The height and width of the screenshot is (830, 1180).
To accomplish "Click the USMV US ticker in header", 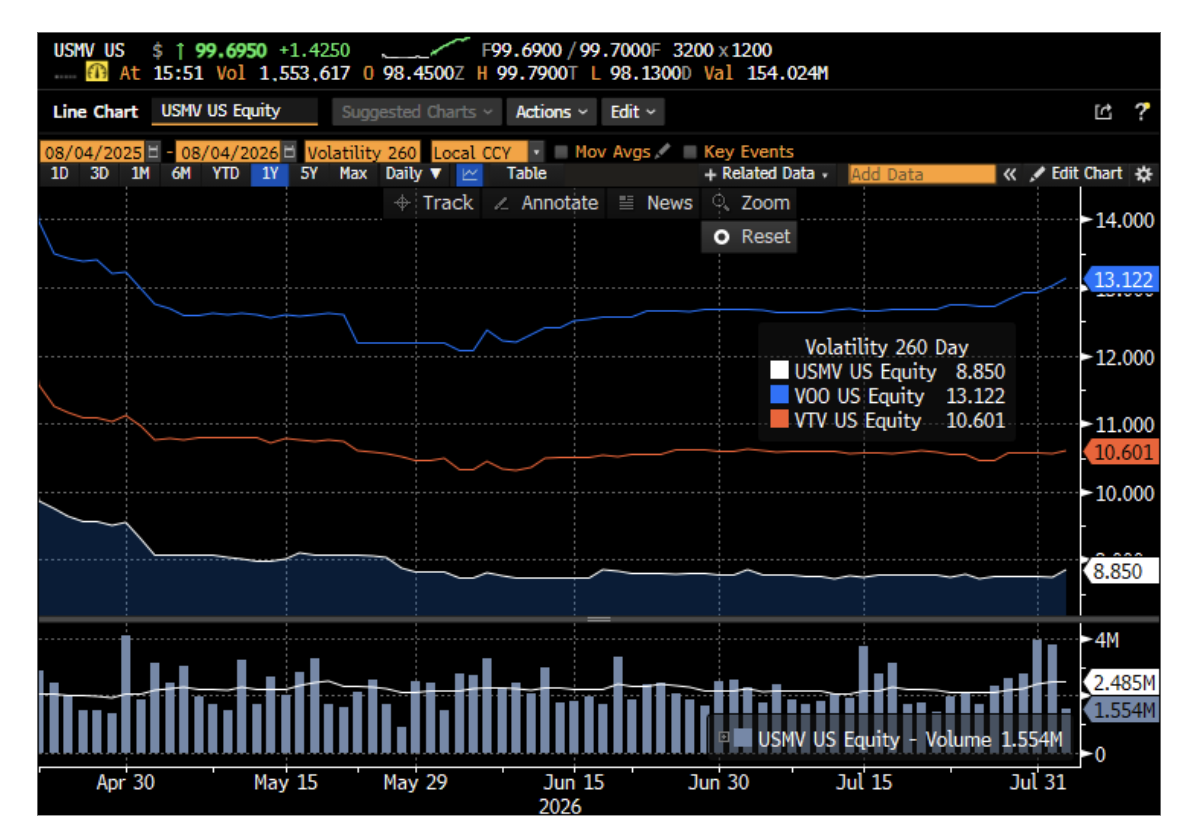I will [x=89, y=50].
